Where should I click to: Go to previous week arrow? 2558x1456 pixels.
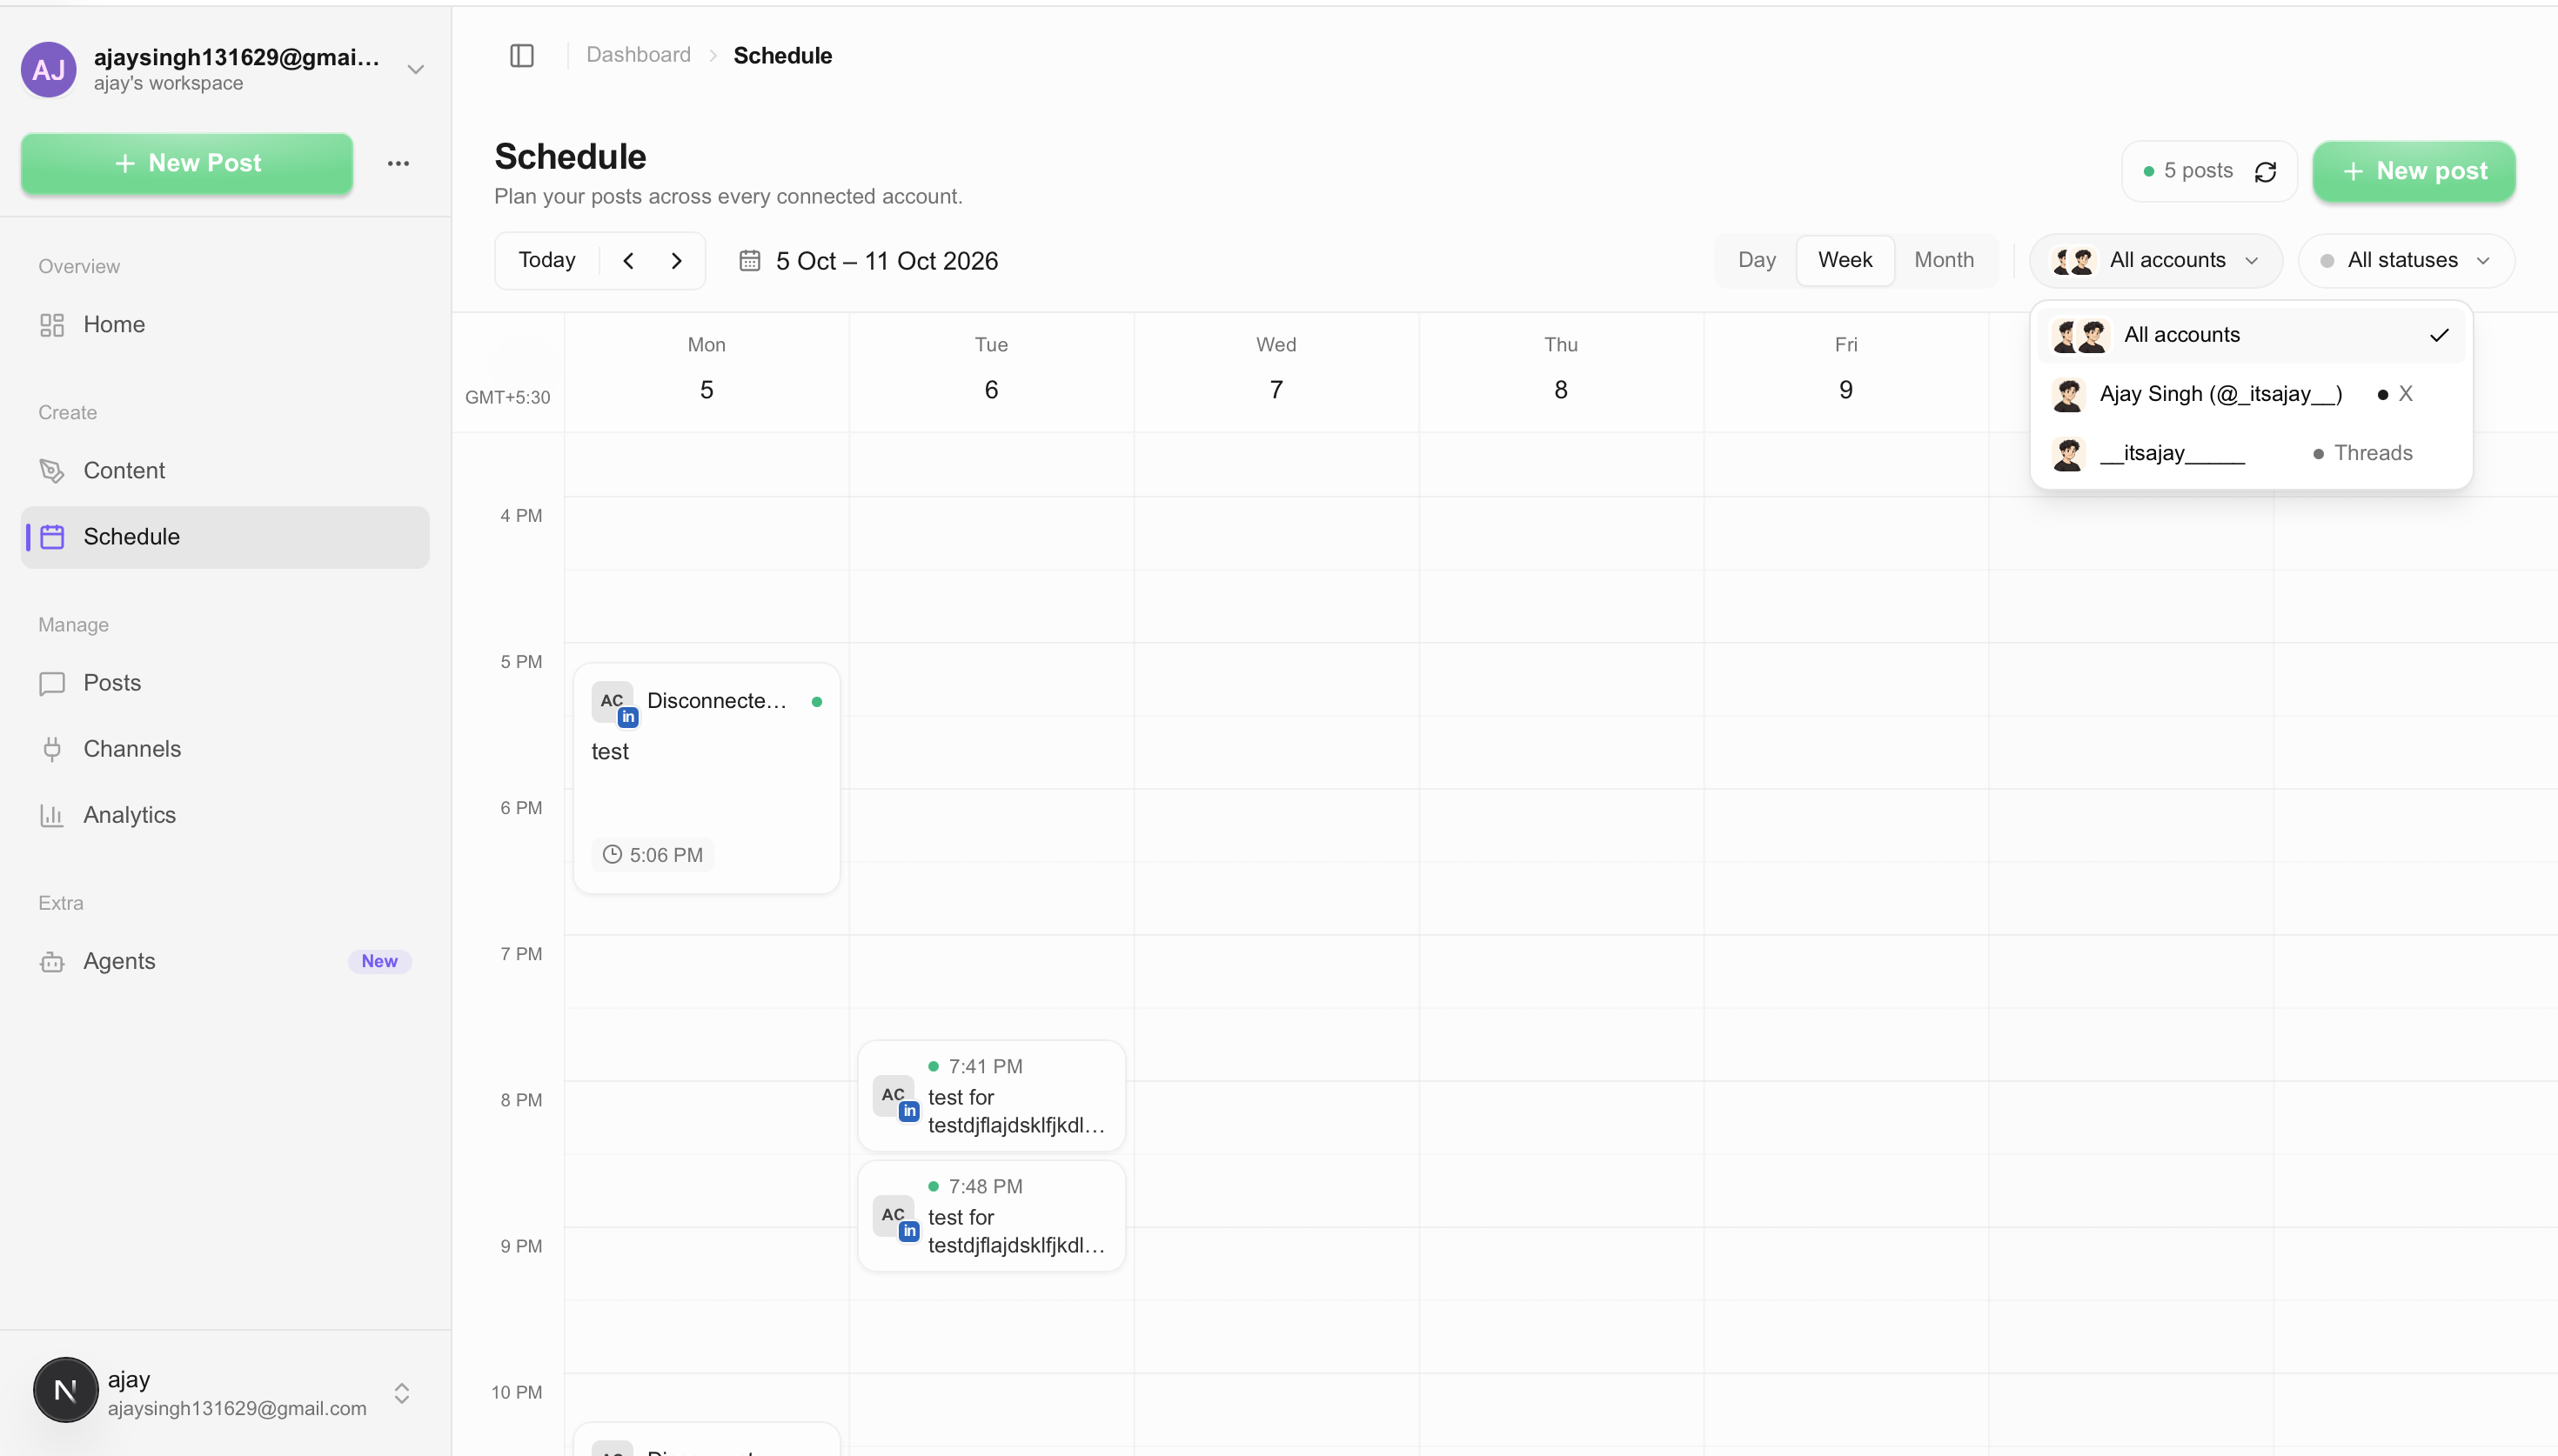(628, 261)
